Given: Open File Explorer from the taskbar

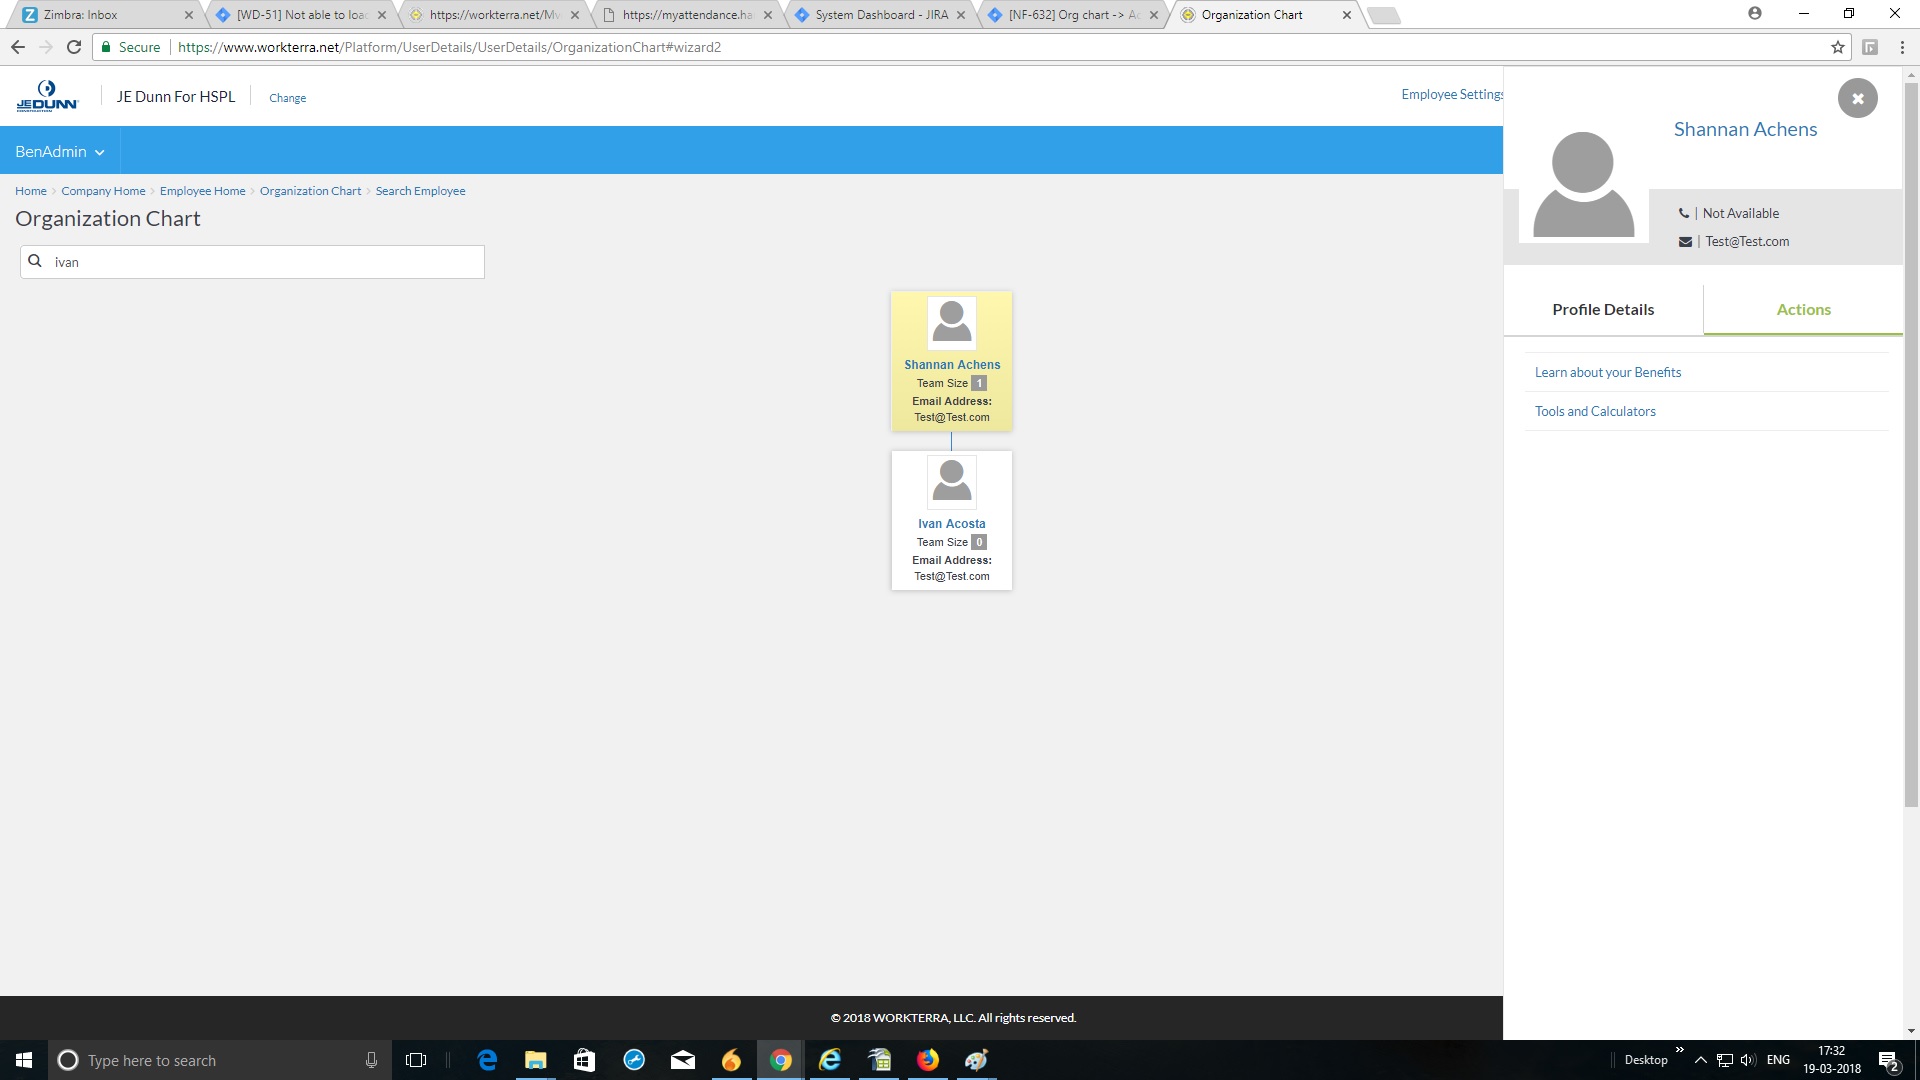Looking at the screenshot, I should point(535,1060).
